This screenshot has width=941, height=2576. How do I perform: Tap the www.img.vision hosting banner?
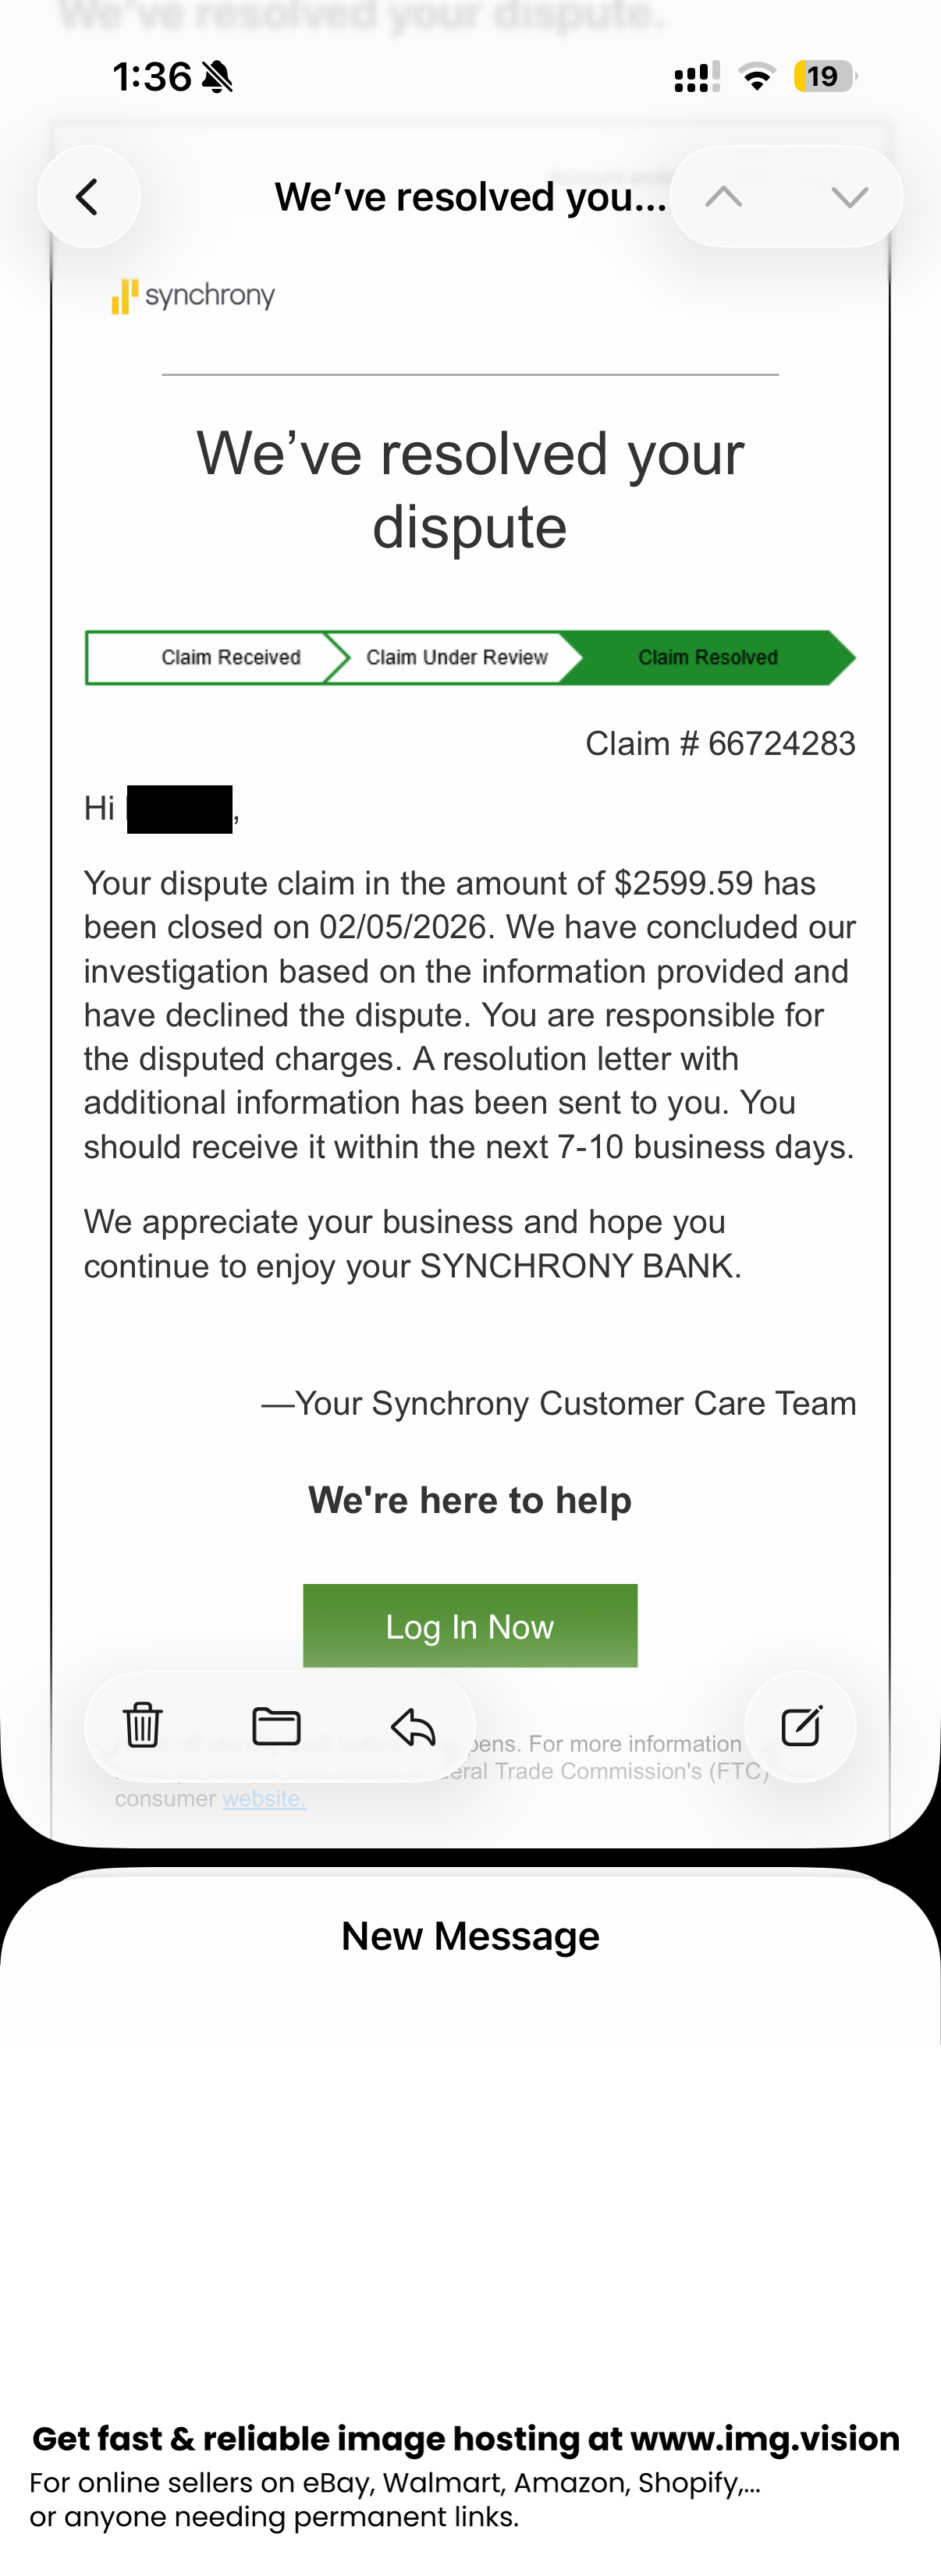466,2439
